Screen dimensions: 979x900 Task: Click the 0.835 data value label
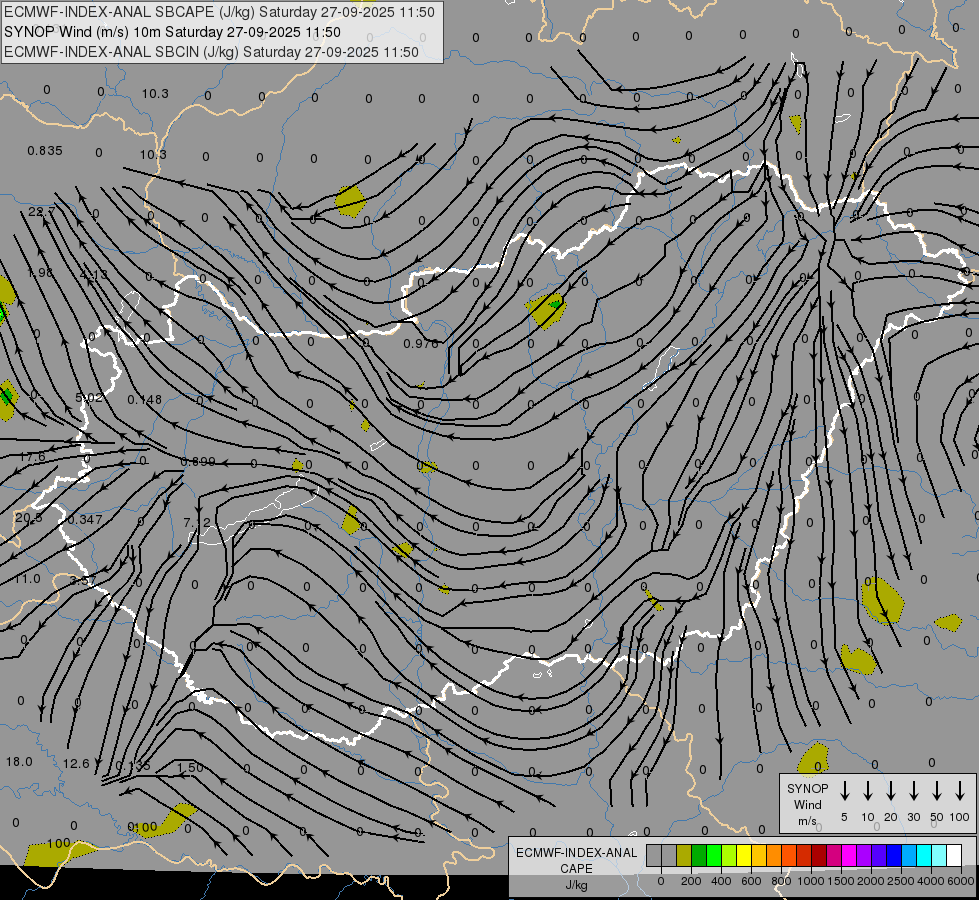[45, 151]
